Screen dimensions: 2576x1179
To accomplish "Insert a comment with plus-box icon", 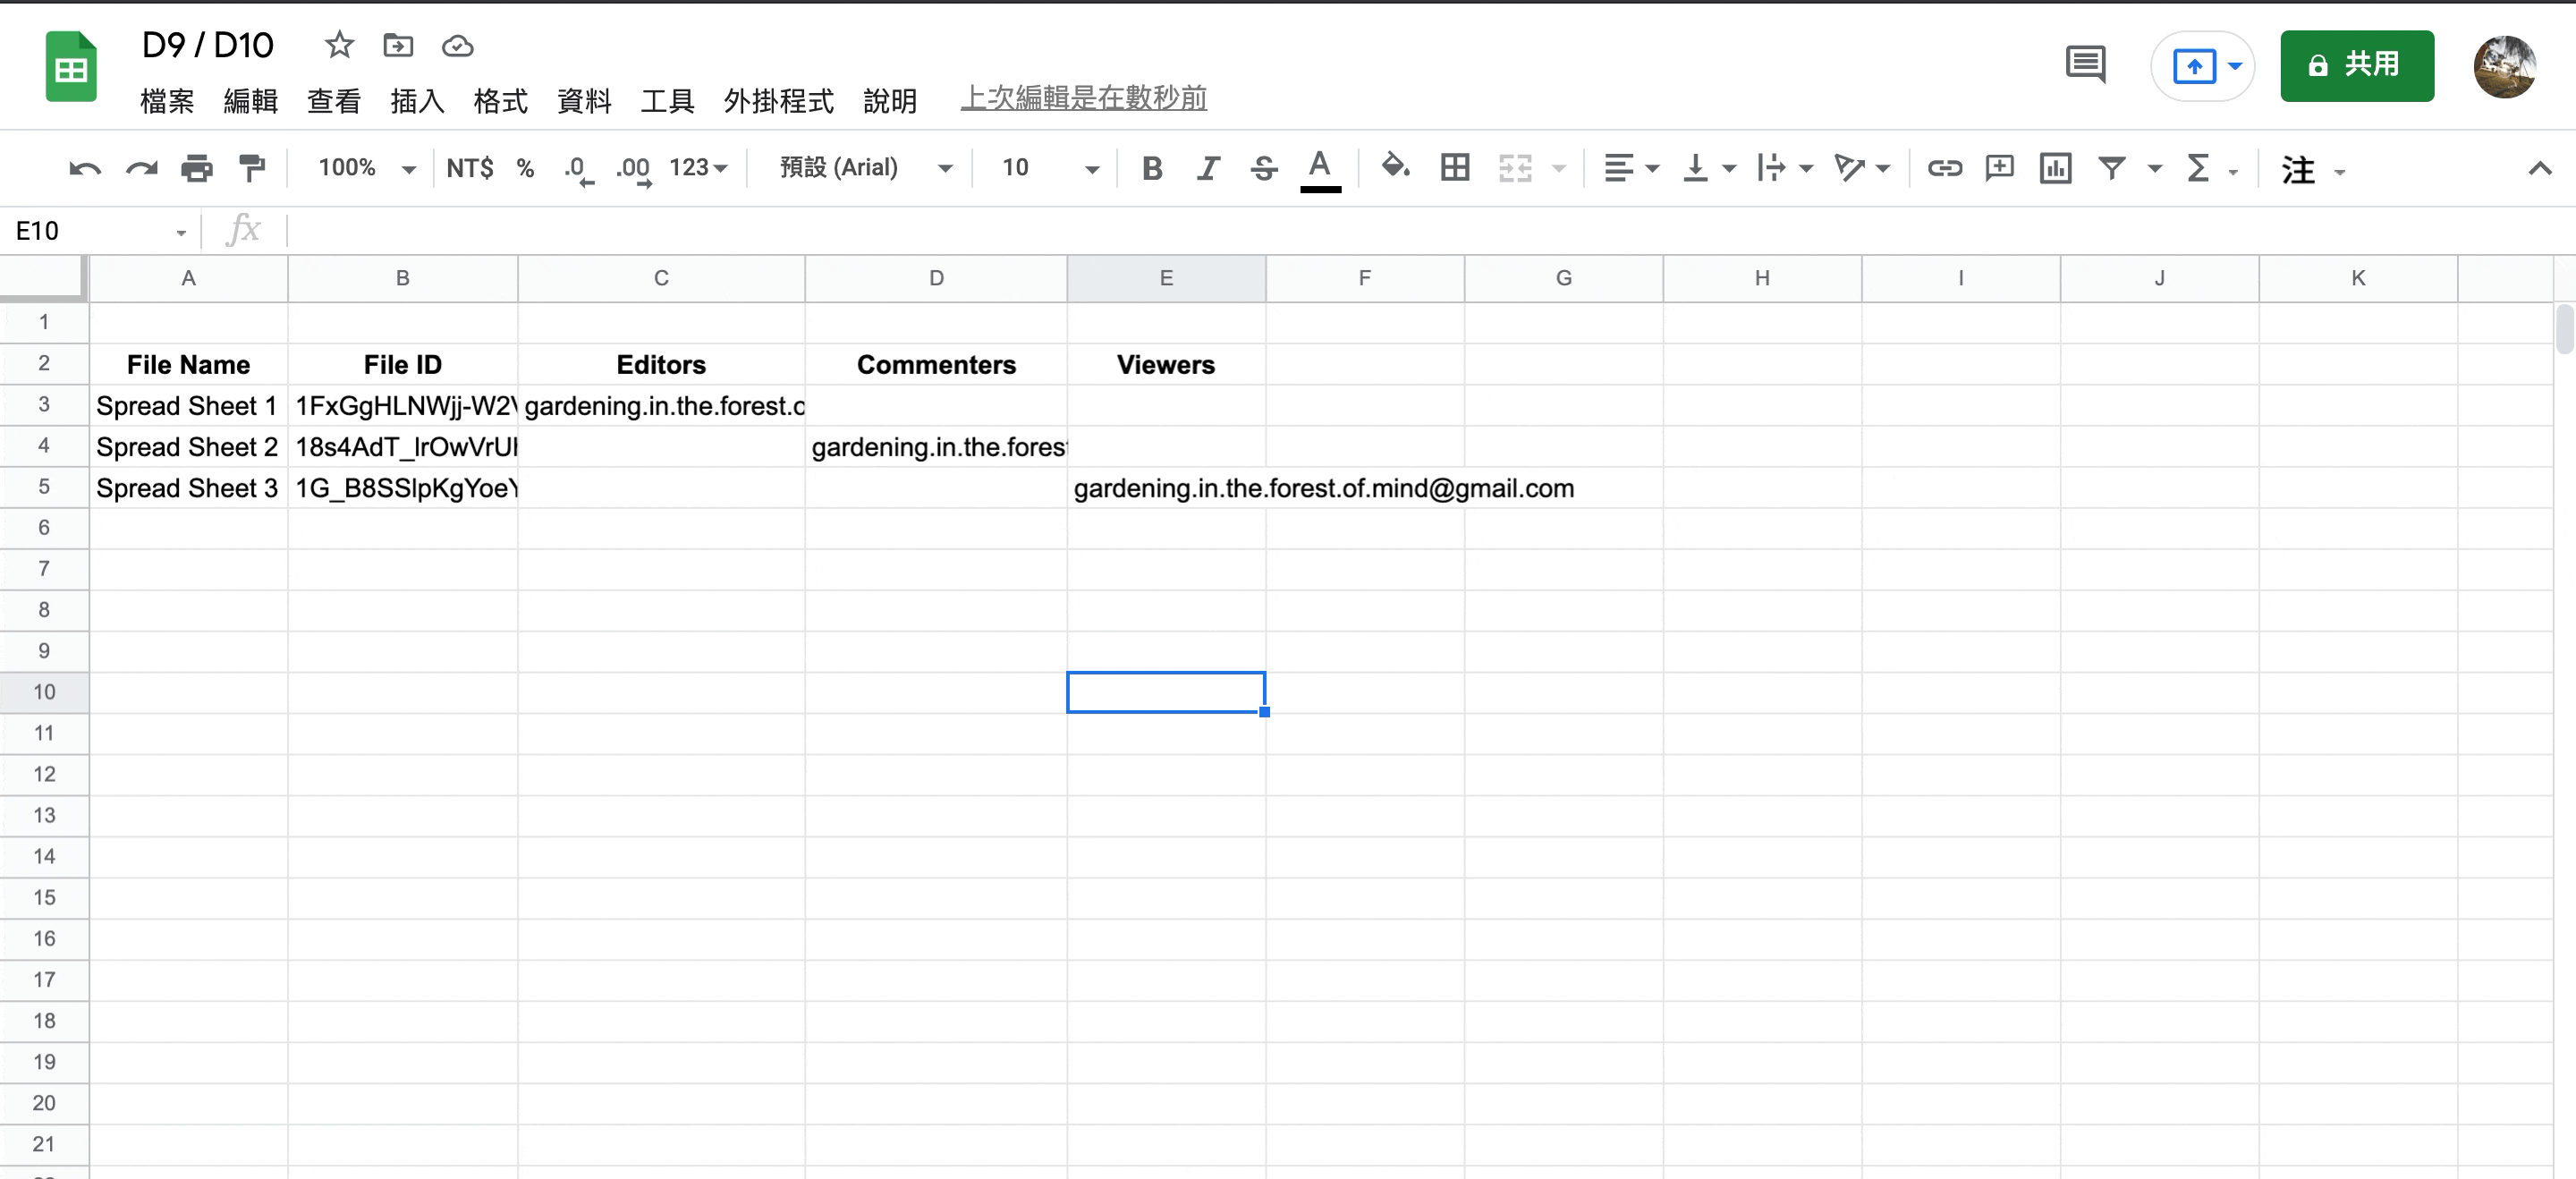I will [x=1999, y=167].
